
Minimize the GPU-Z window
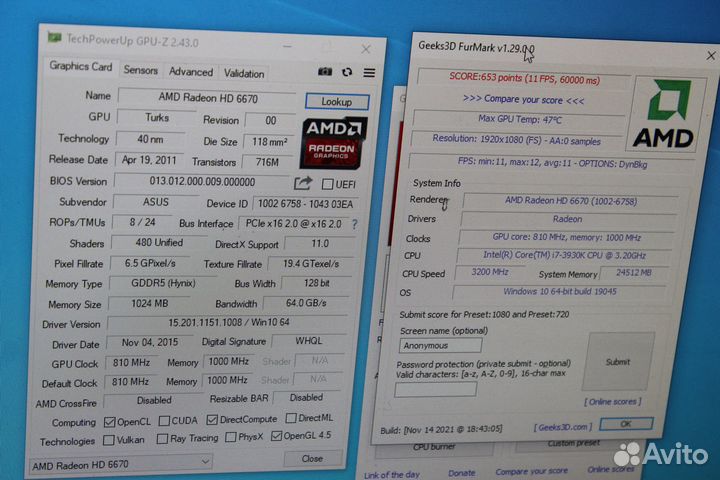pyautogui.click(x=287, y=46)
